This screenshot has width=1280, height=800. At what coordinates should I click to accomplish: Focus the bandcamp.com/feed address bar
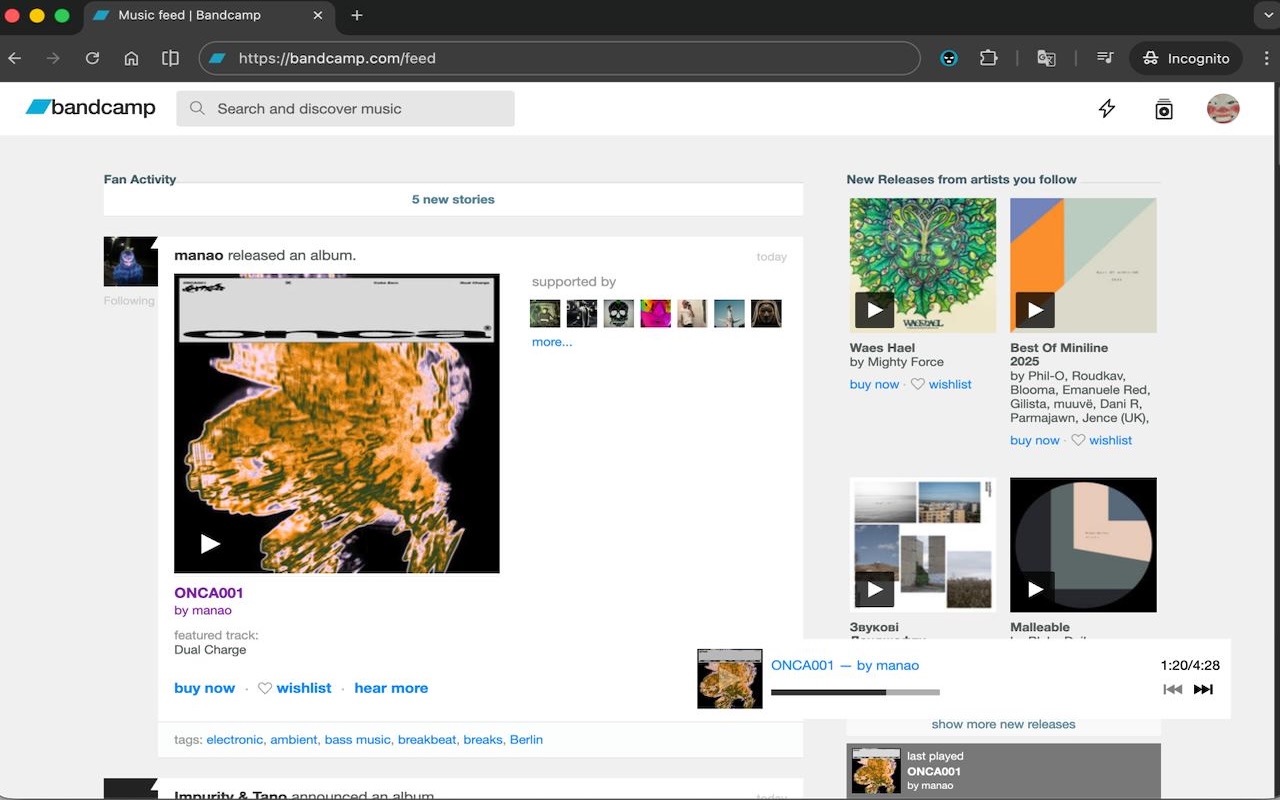point(559,58)
